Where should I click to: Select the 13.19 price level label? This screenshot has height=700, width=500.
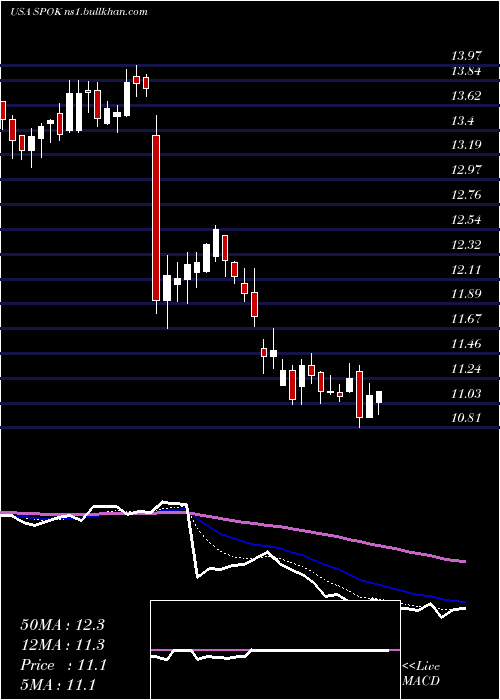(x=466, y=145)
